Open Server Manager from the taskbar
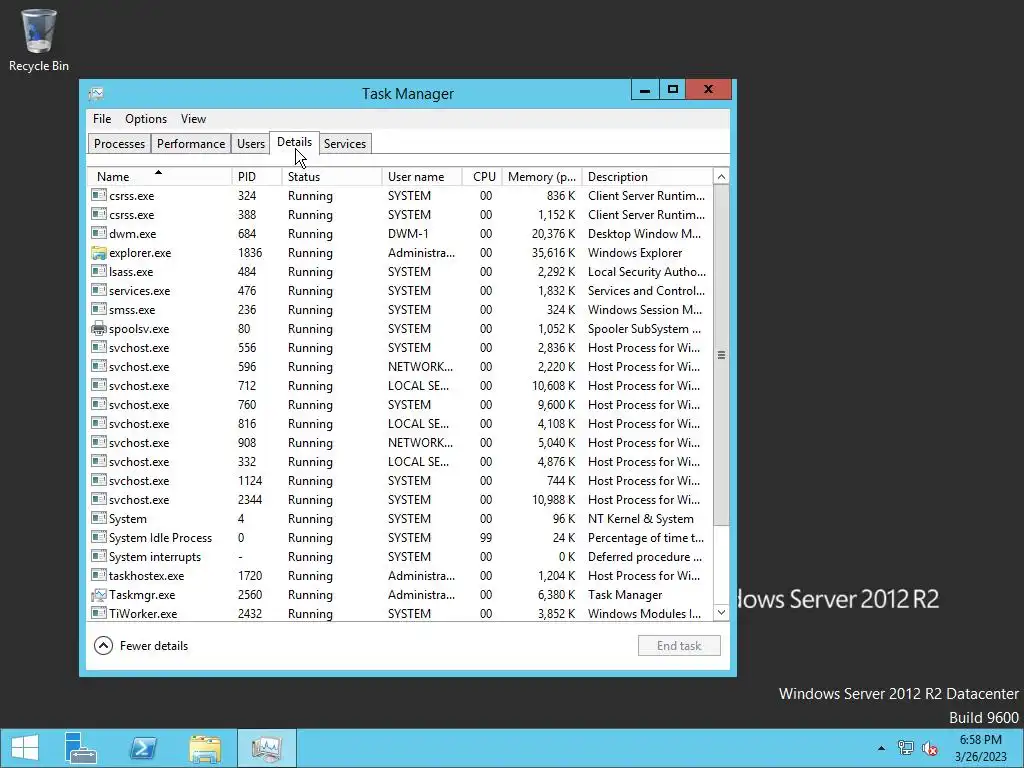 click(80, 748)
